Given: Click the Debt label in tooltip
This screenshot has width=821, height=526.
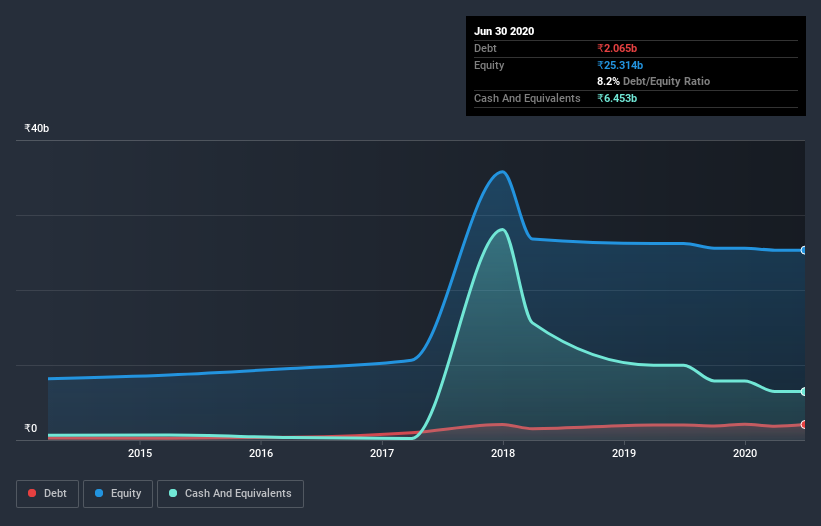Looking at the screenshot, I should tap(485, 48).
